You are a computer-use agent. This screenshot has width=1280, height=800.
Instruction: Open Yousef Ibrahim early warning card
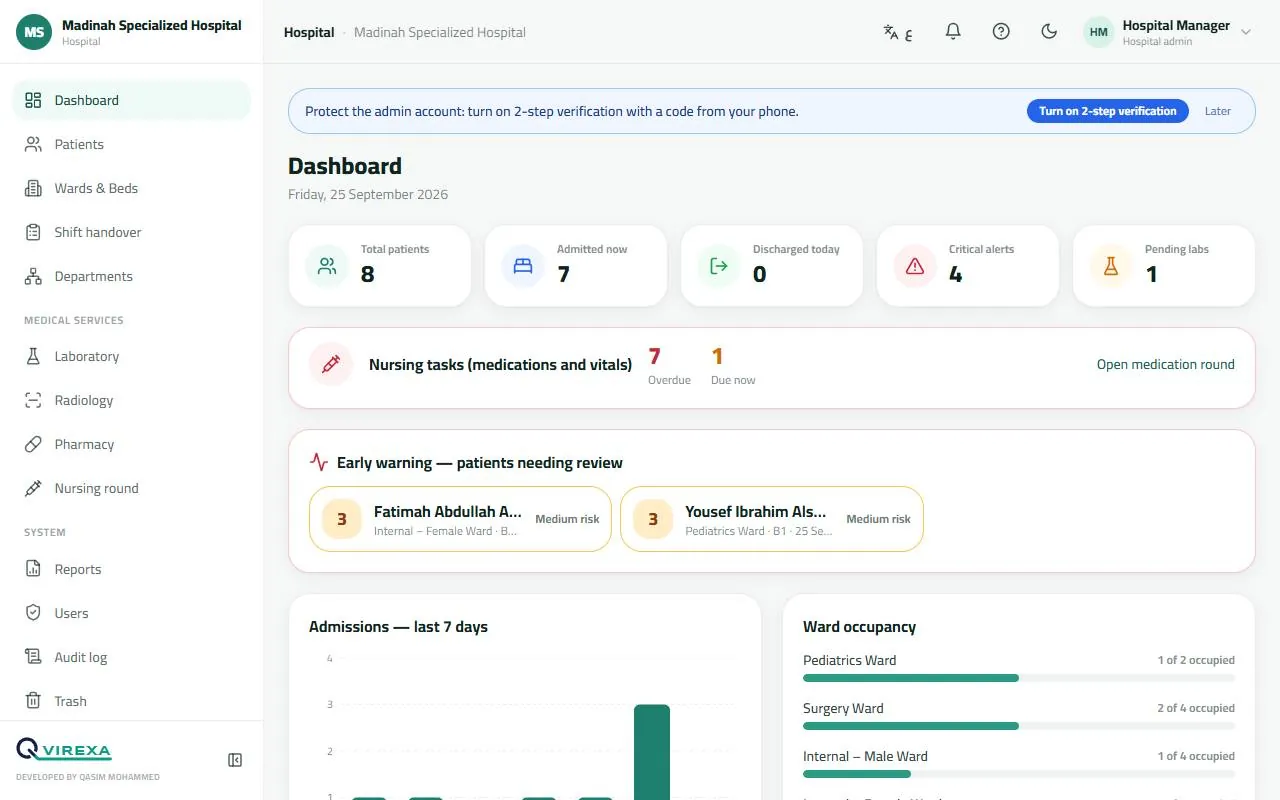[772, 519]
